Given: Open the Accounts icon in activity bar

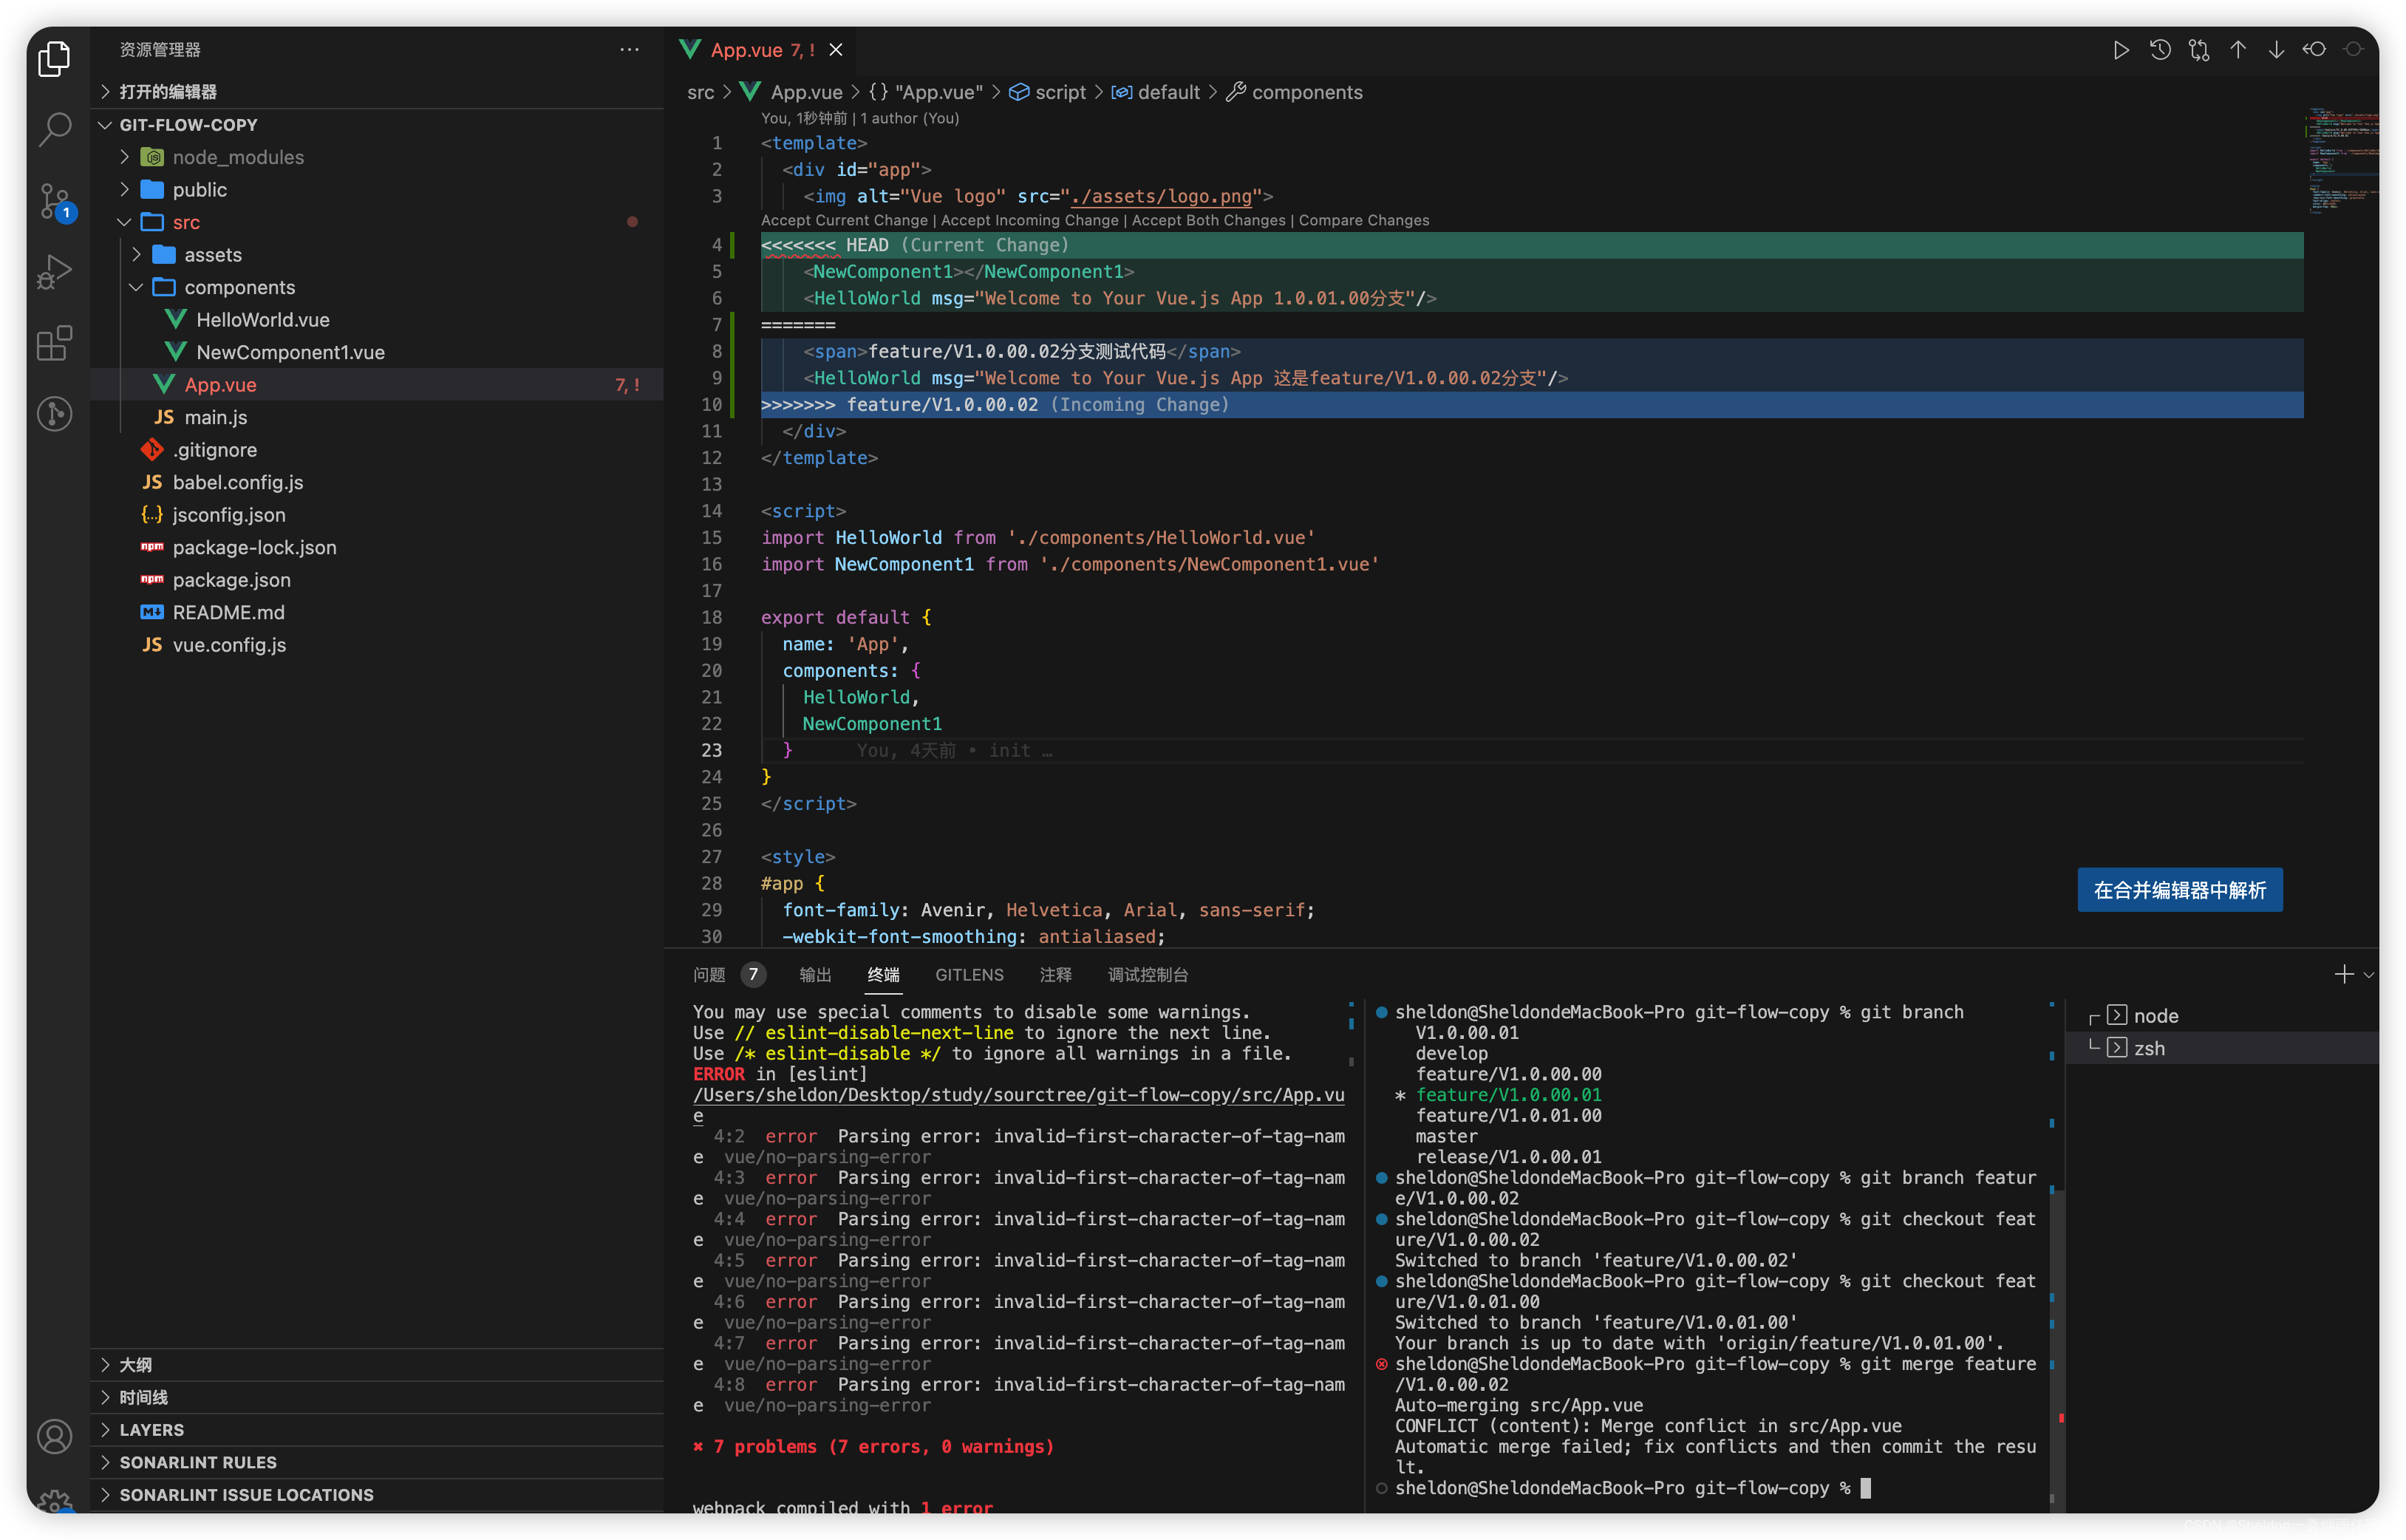Looking at the screenshot, I should [x=55, y=1437].
